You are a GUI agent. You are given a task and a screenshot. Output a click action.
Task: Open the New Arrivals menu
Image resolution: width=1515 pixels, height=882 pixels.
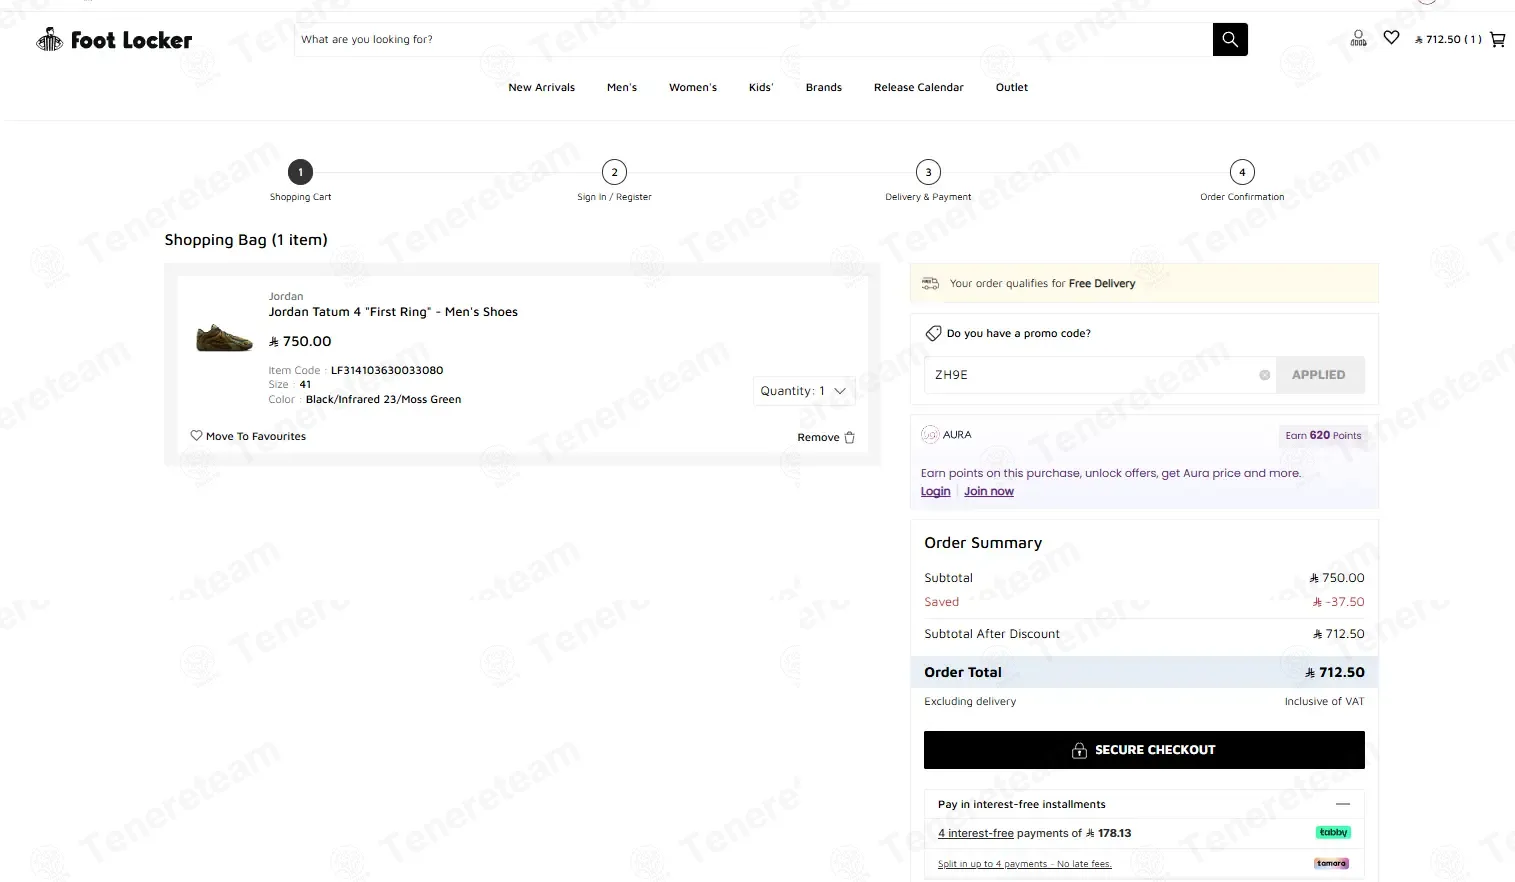tap(541, 88)
